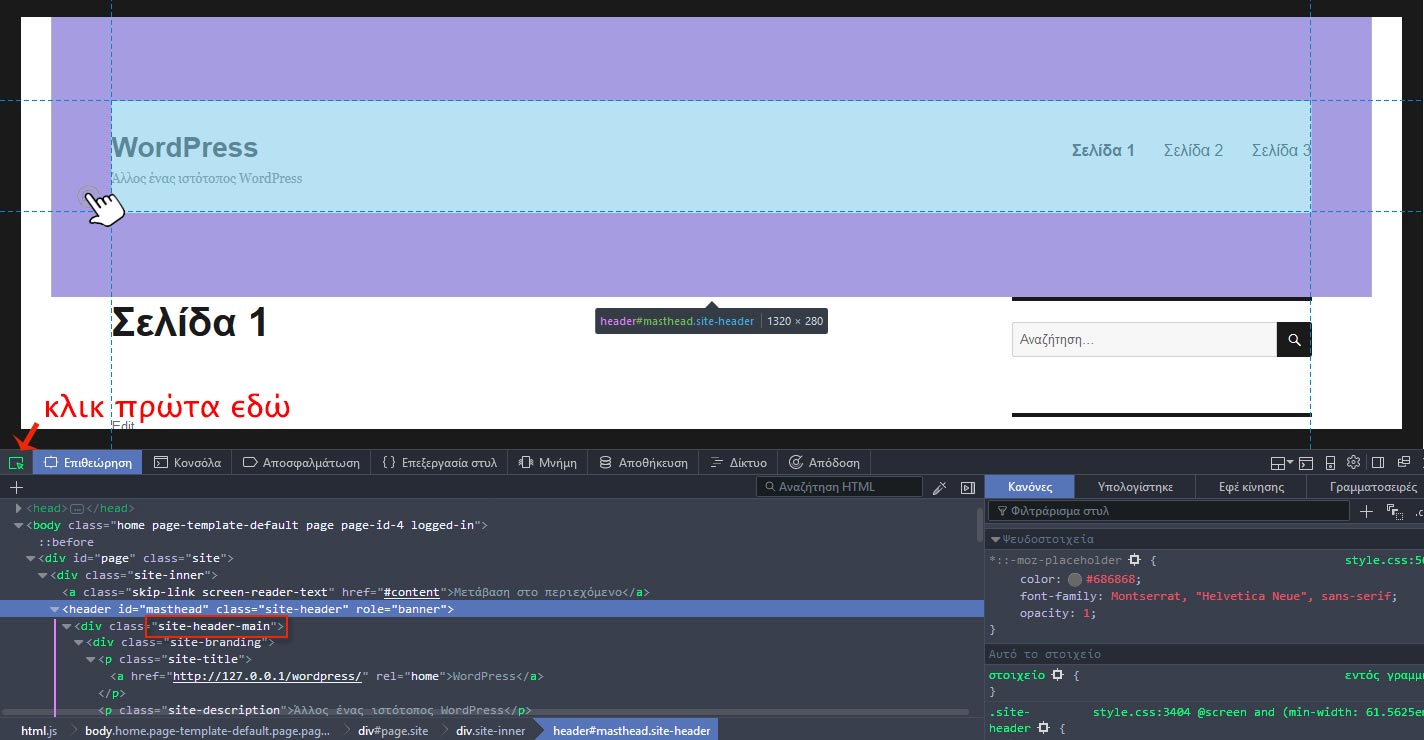Add a new CSS rule
The width and height of the screenshot is (1424, 740).
tap(1367, 511)
